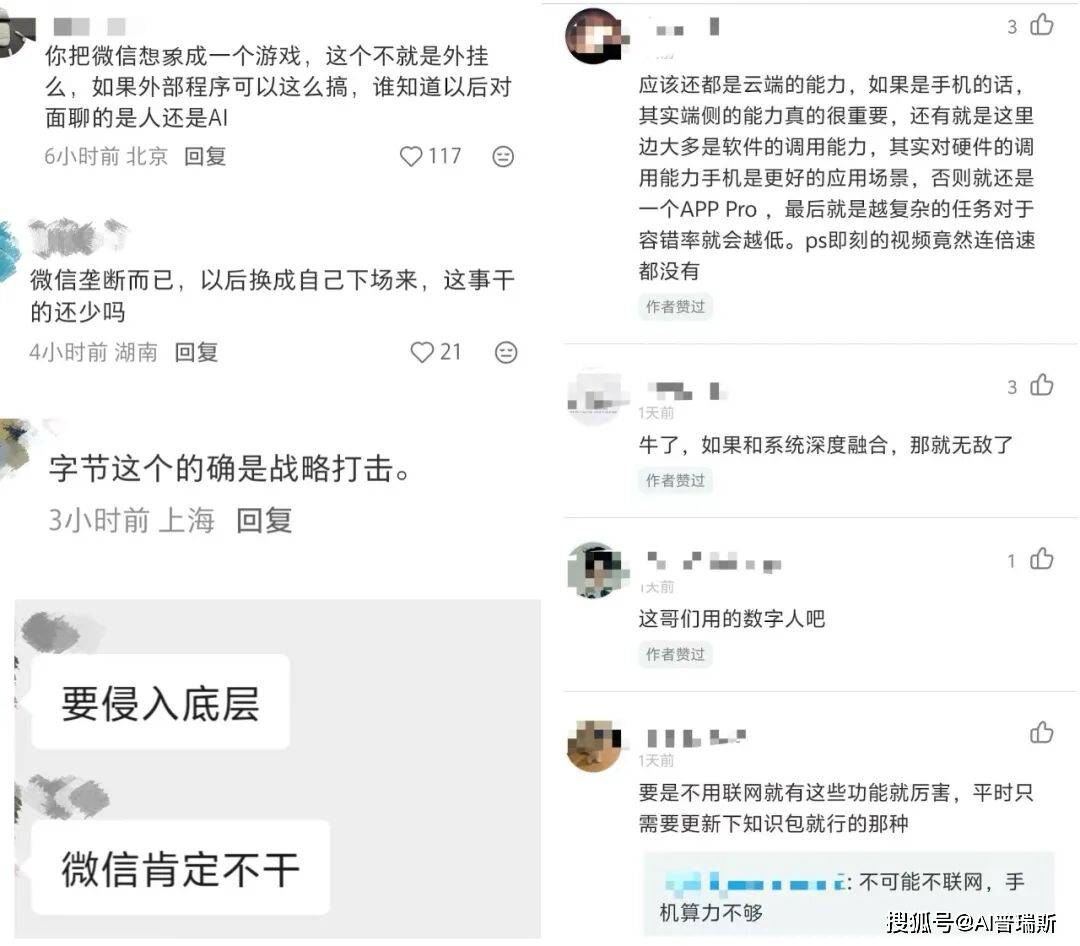Tap the 要侵入底层 chat bubble
Screen dimensions: 1080x946
point(160,702)
